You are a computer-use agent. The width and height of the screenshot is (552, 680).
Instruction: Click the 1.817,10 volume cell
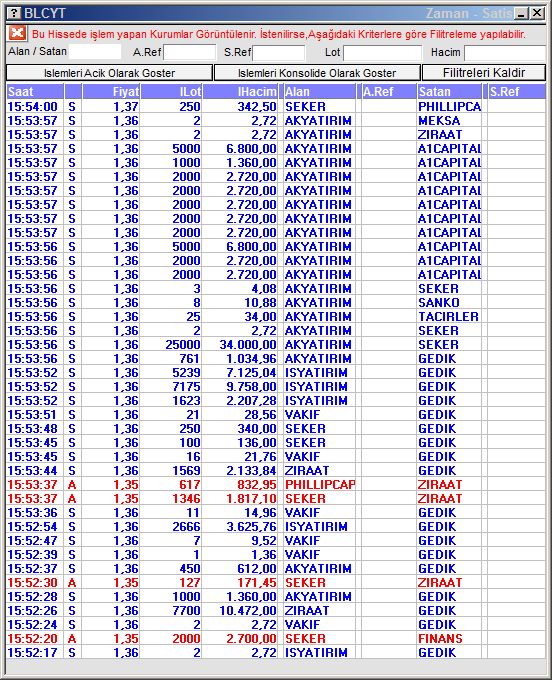click(x=240, y=499)
